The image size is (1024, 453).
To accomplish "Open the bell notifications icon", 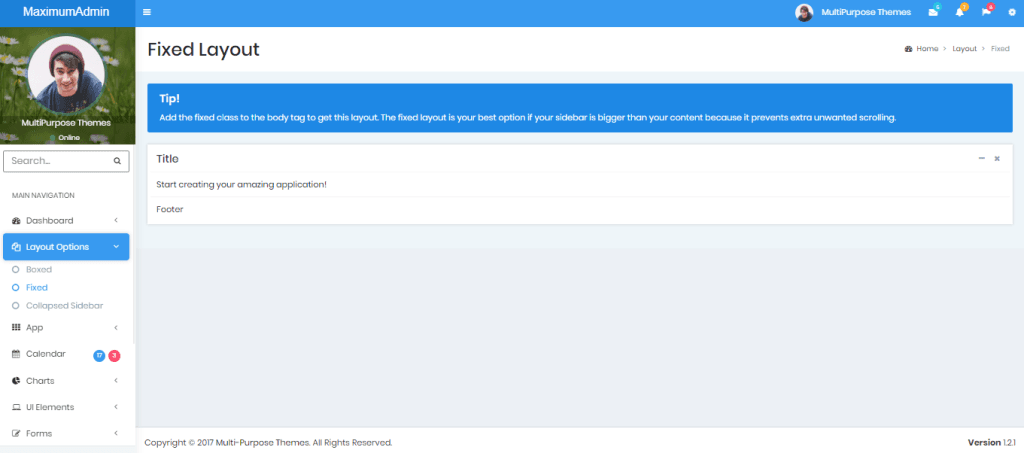I will pyautogui.click(x=959, y=12).
